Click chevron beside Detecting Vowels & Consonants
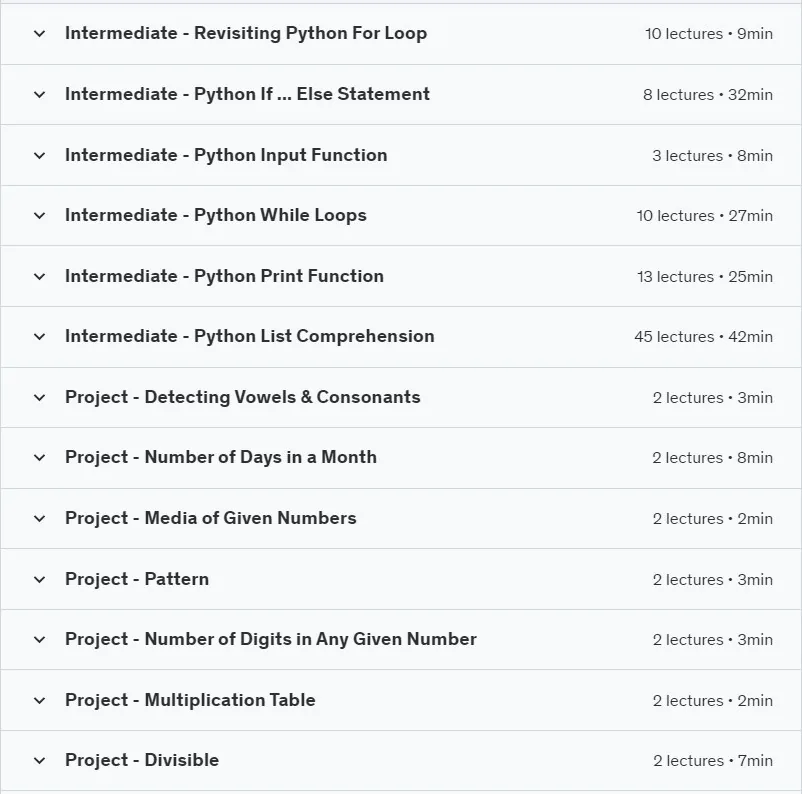The height and width of the screenshot is (794, 802). click(x=39, y=398)
